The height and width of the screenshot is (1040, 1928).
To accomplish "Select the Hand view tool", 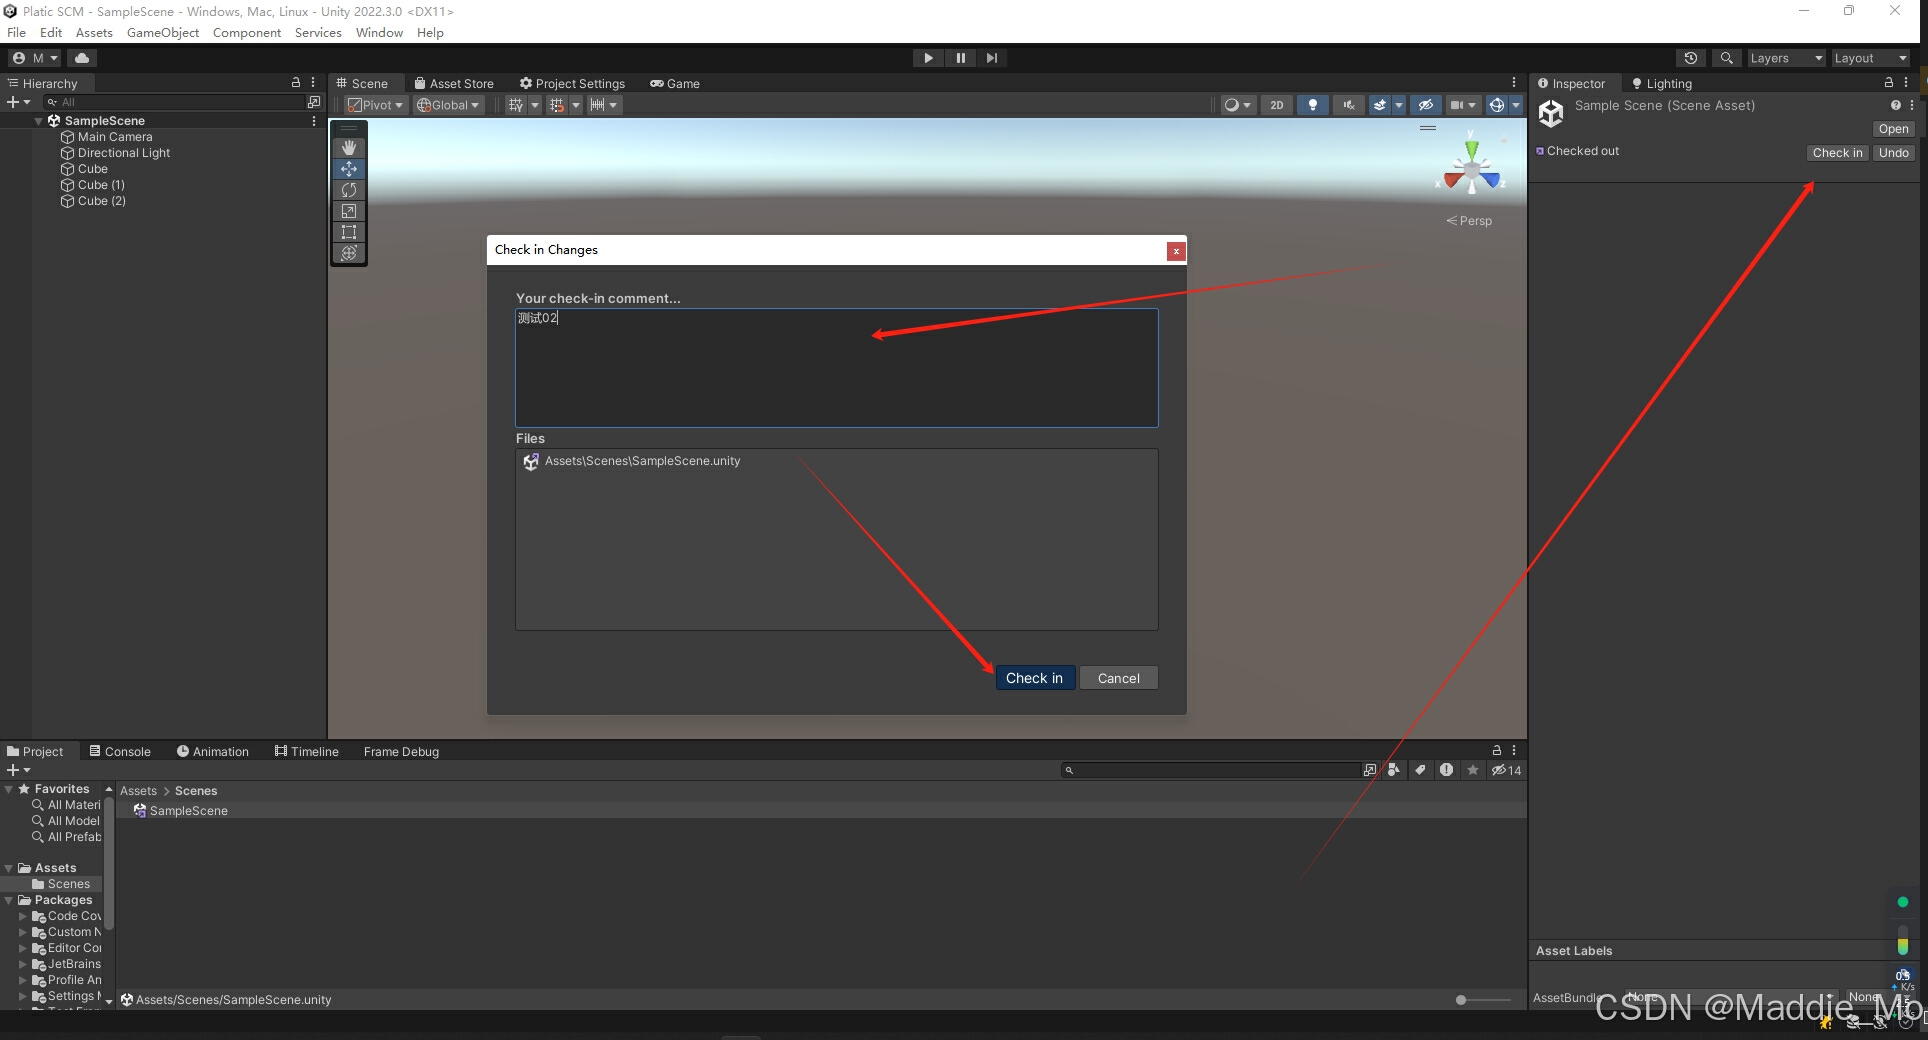I will 349,148.
